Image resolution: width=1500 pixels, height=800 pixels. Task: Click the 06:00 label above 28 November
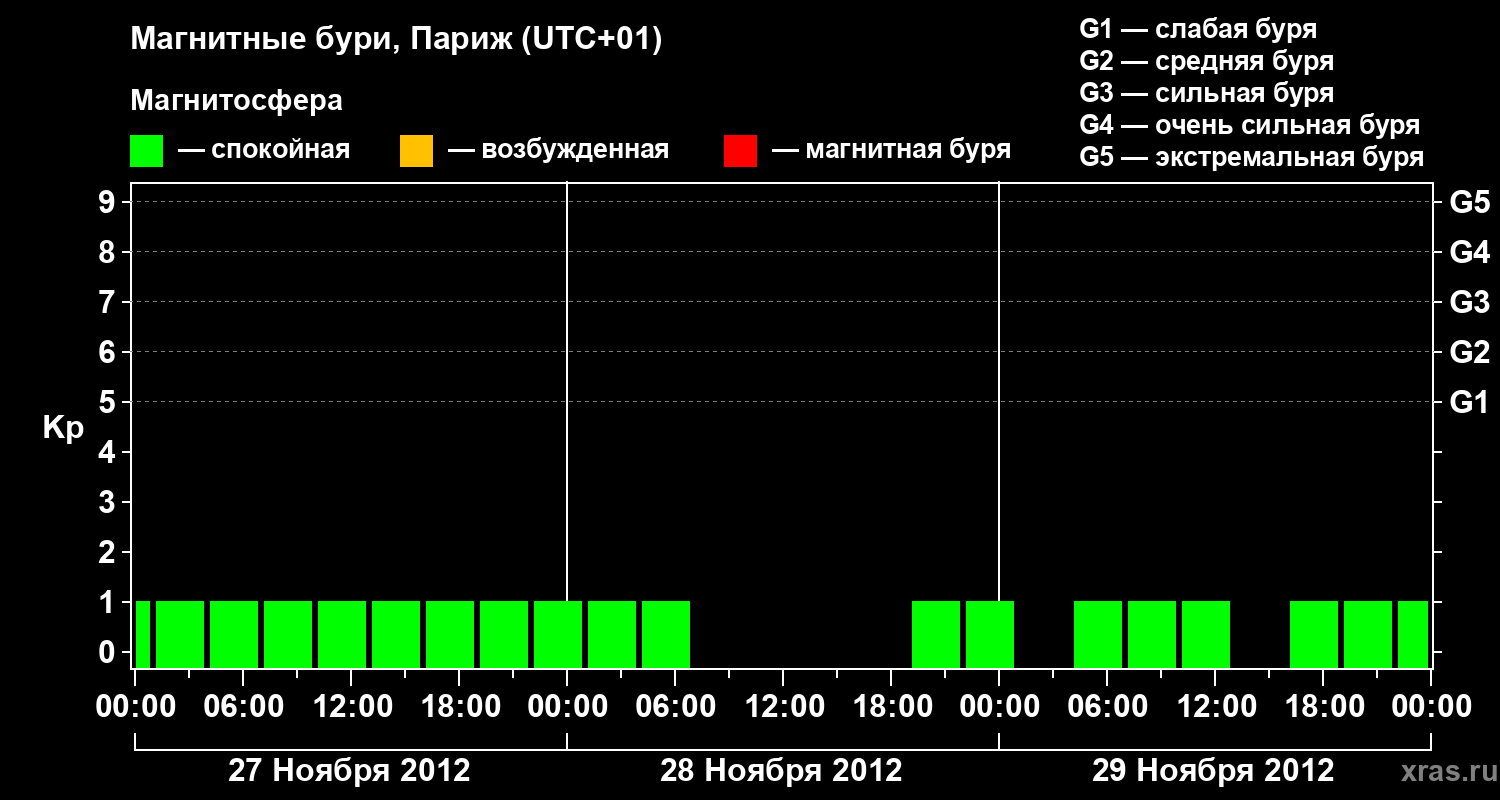(x=675, y=707)
